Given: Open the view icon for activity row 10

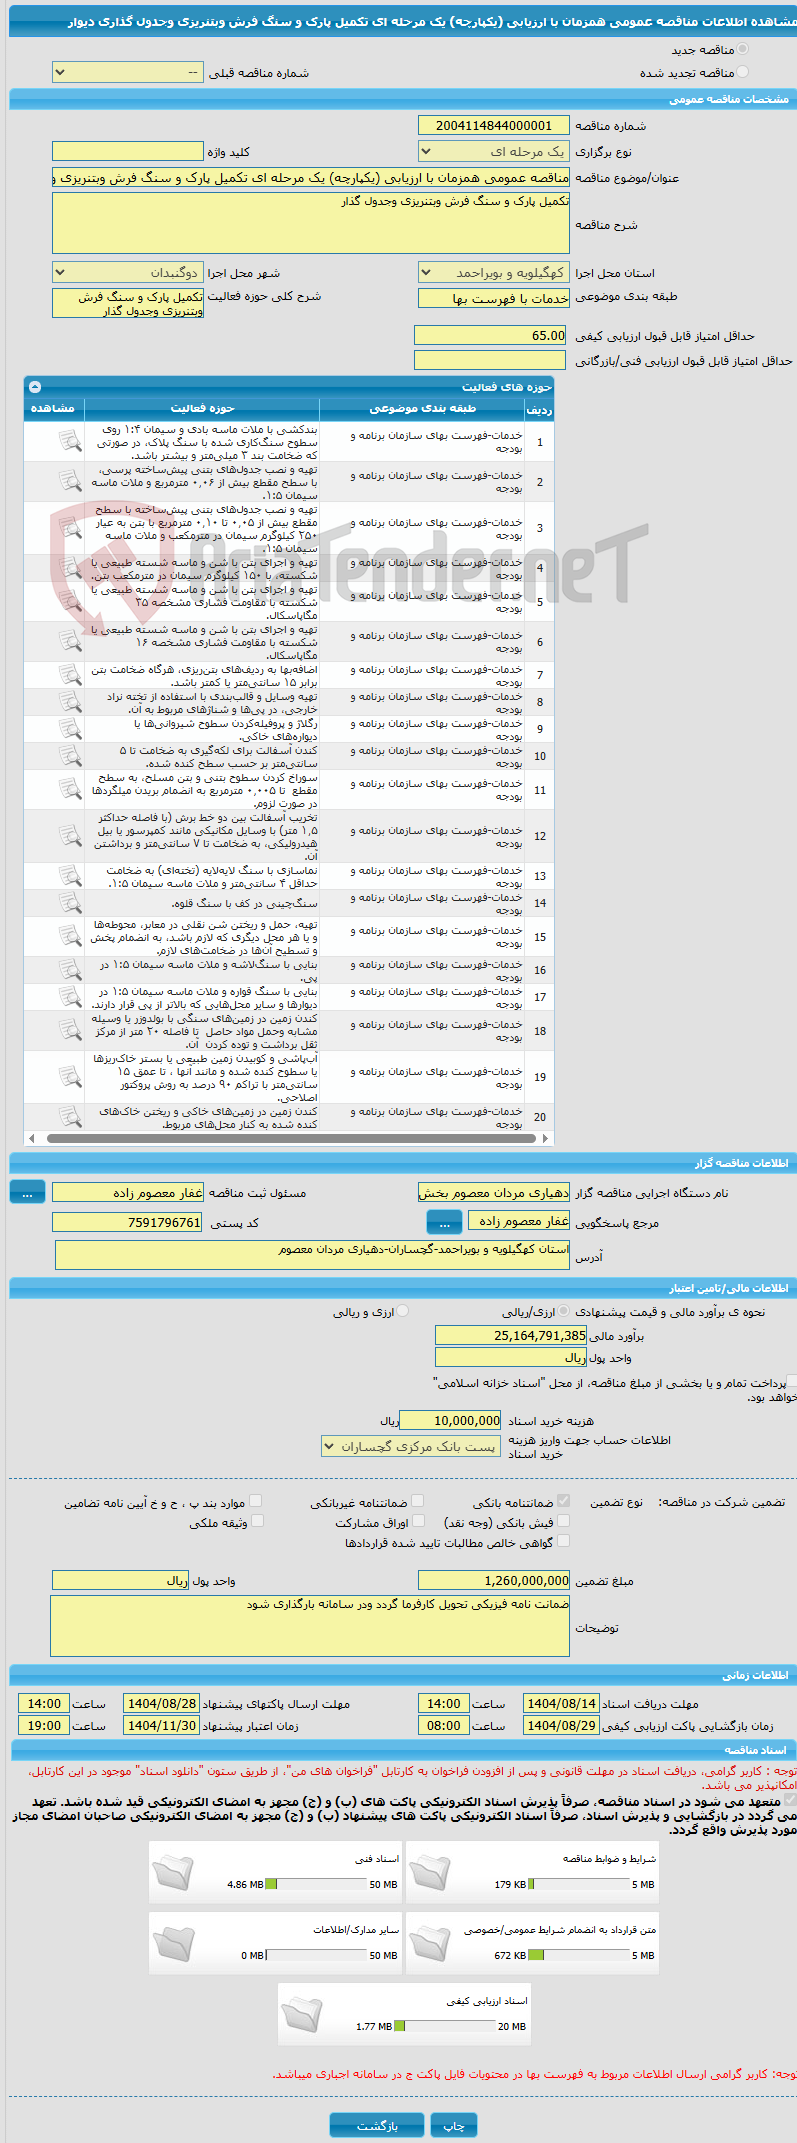Looking at the screenshot, I should (x=69, y=756).
